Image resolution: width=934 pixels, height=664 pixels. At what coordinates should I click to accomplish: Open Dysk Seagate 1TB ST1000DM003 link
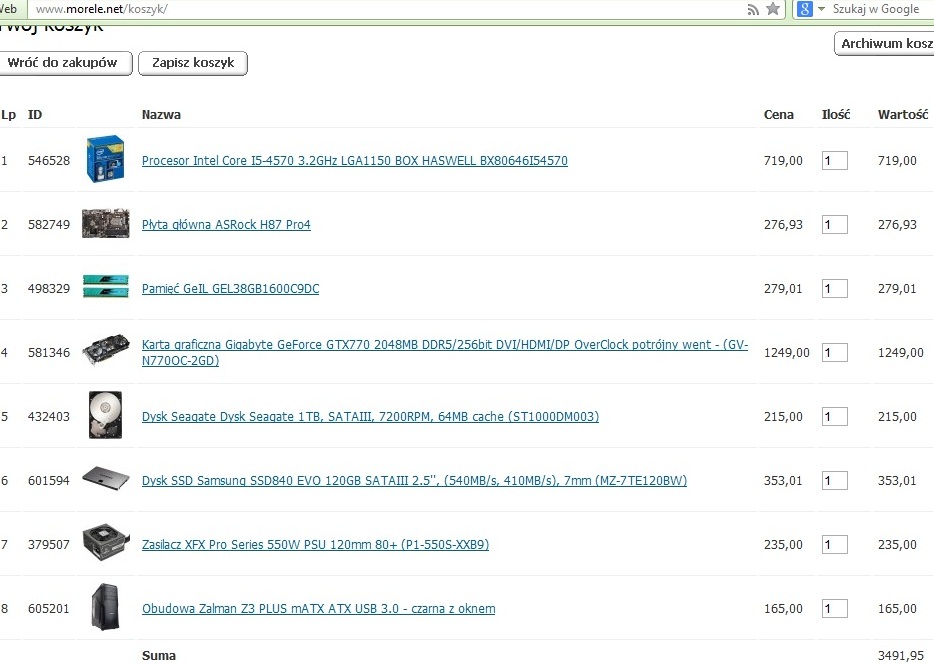pyautogui.click(x=370, y=416)
